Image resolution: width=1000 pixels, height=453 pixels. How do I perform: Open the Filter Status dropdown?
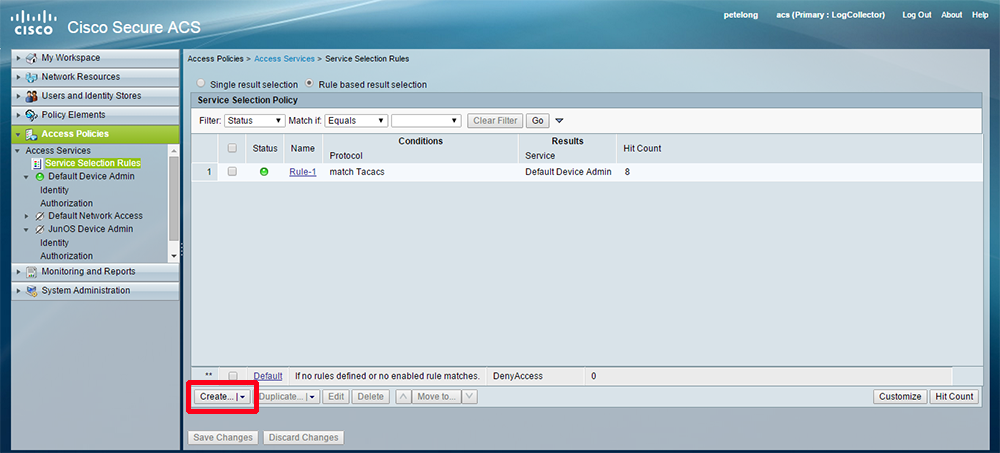pyautogui.click(x=254, y=121)
